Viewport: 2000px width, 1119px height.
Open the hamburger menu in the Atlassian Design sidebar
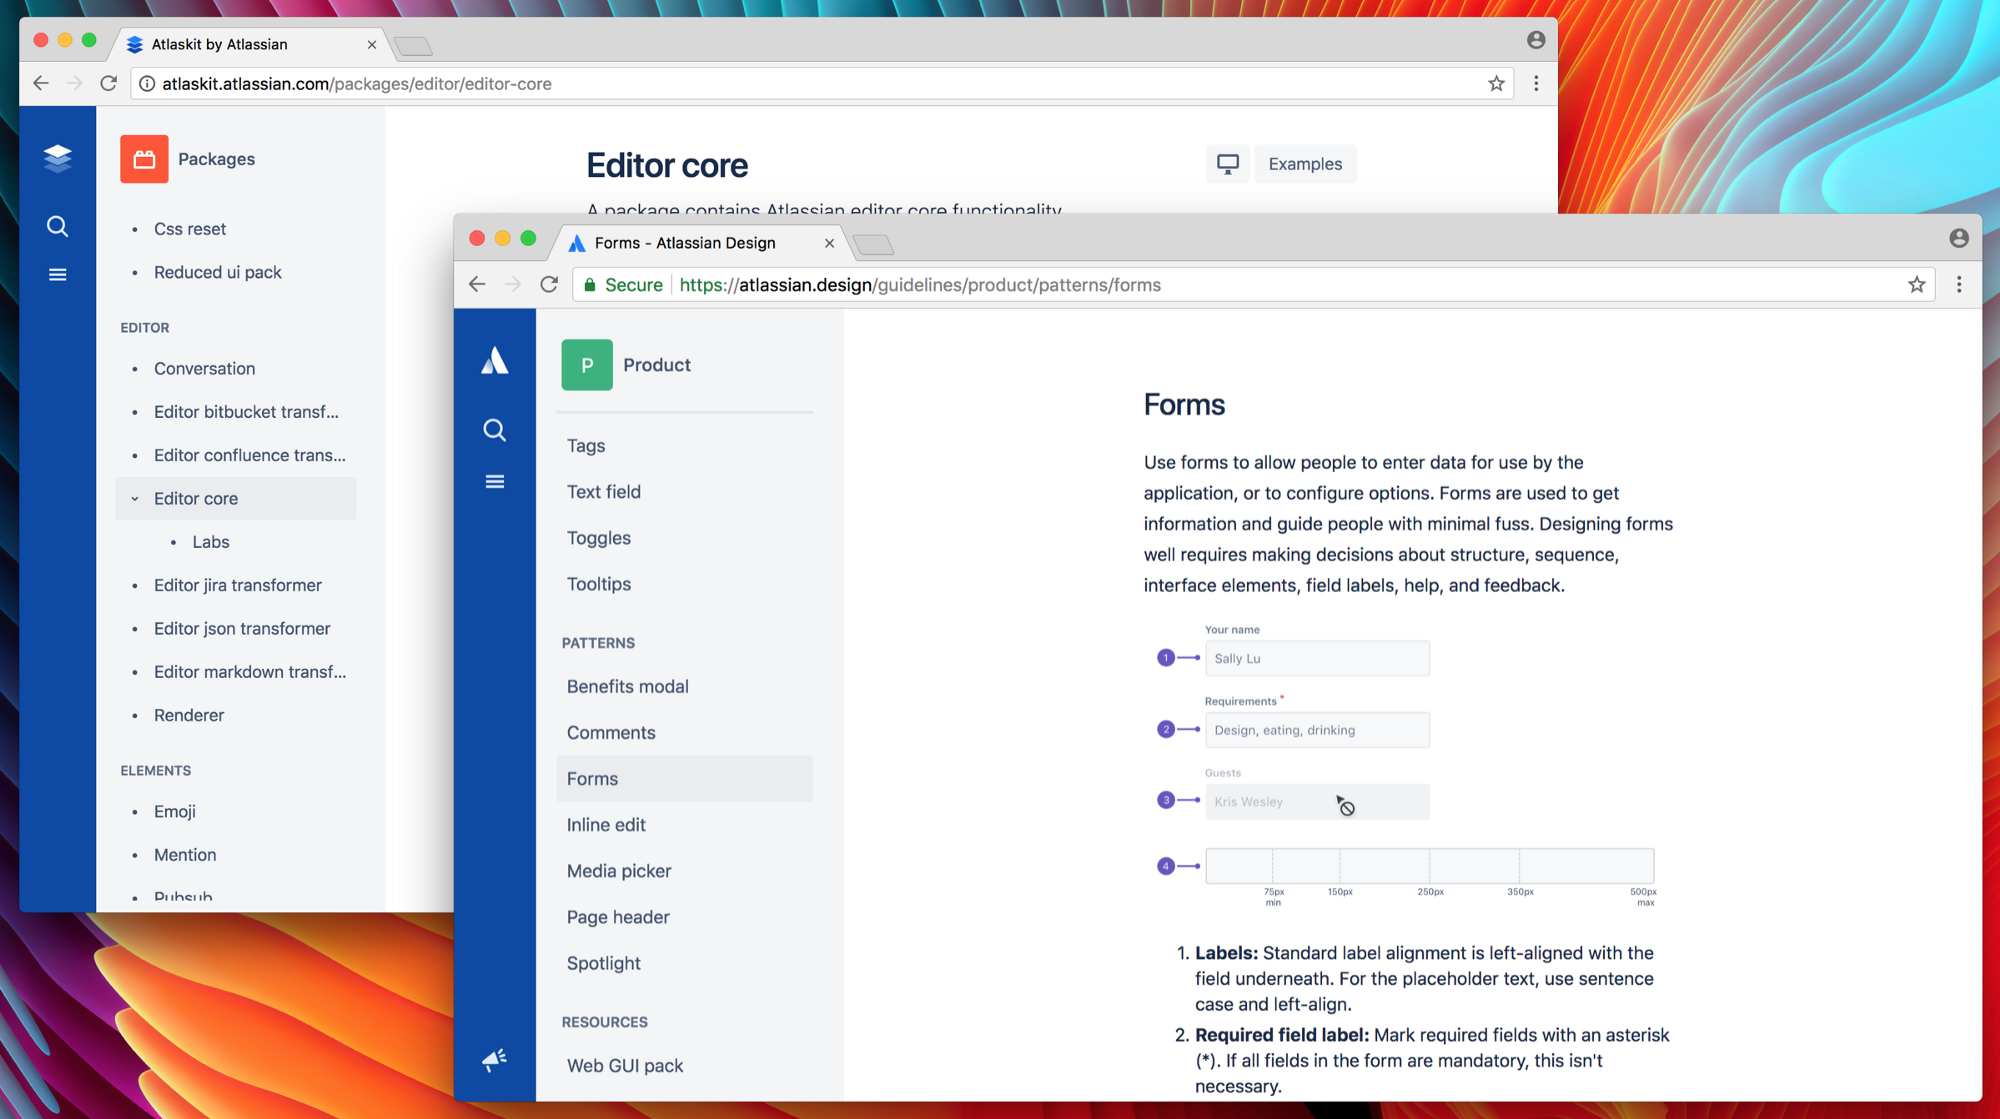494,482
